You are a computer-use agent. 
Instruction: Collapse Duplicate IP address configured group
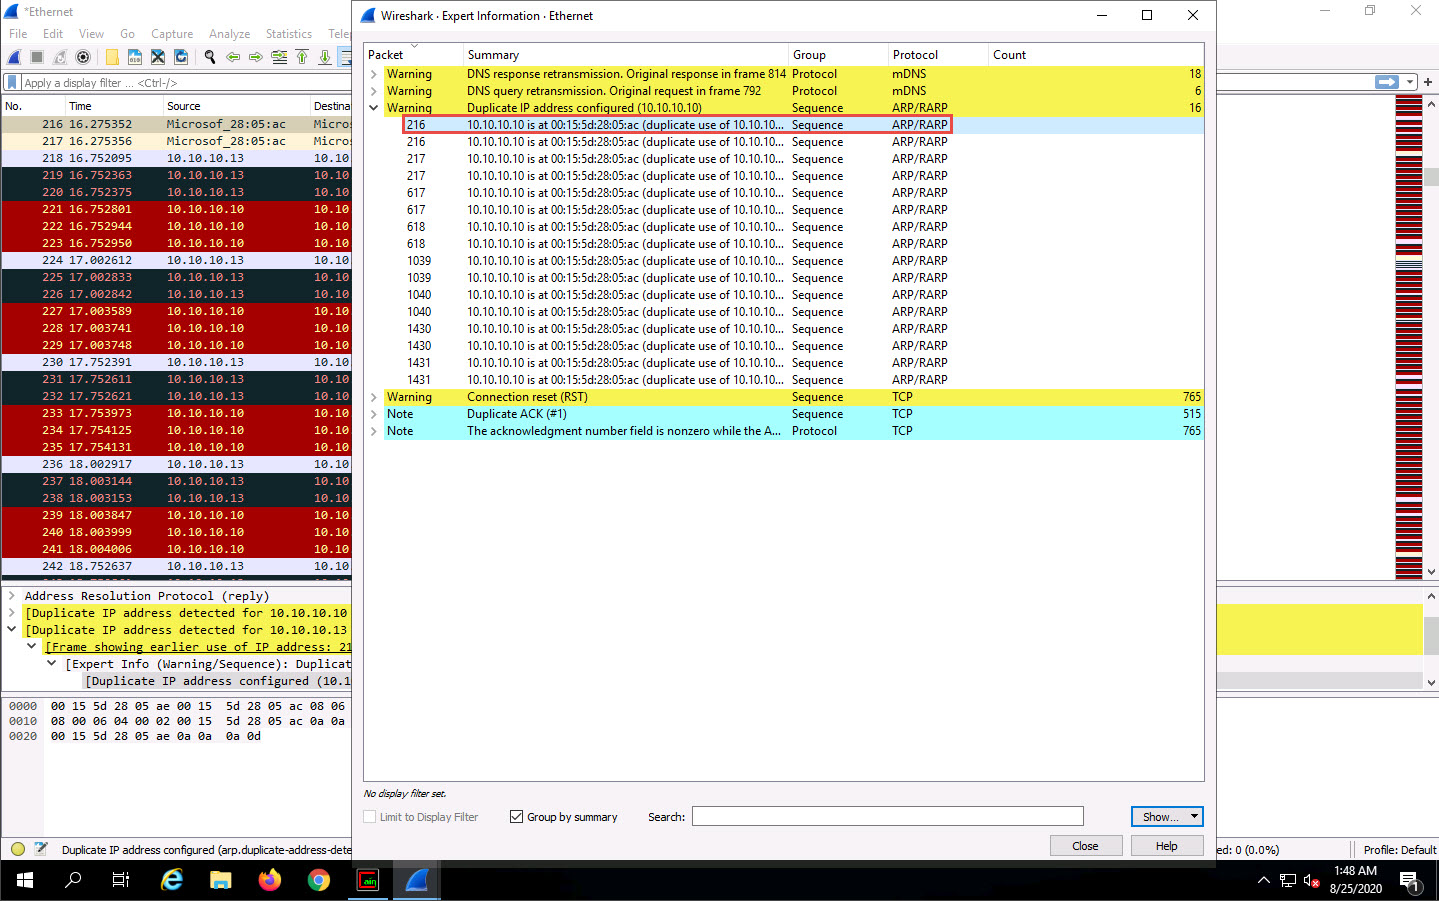point(374,108)
